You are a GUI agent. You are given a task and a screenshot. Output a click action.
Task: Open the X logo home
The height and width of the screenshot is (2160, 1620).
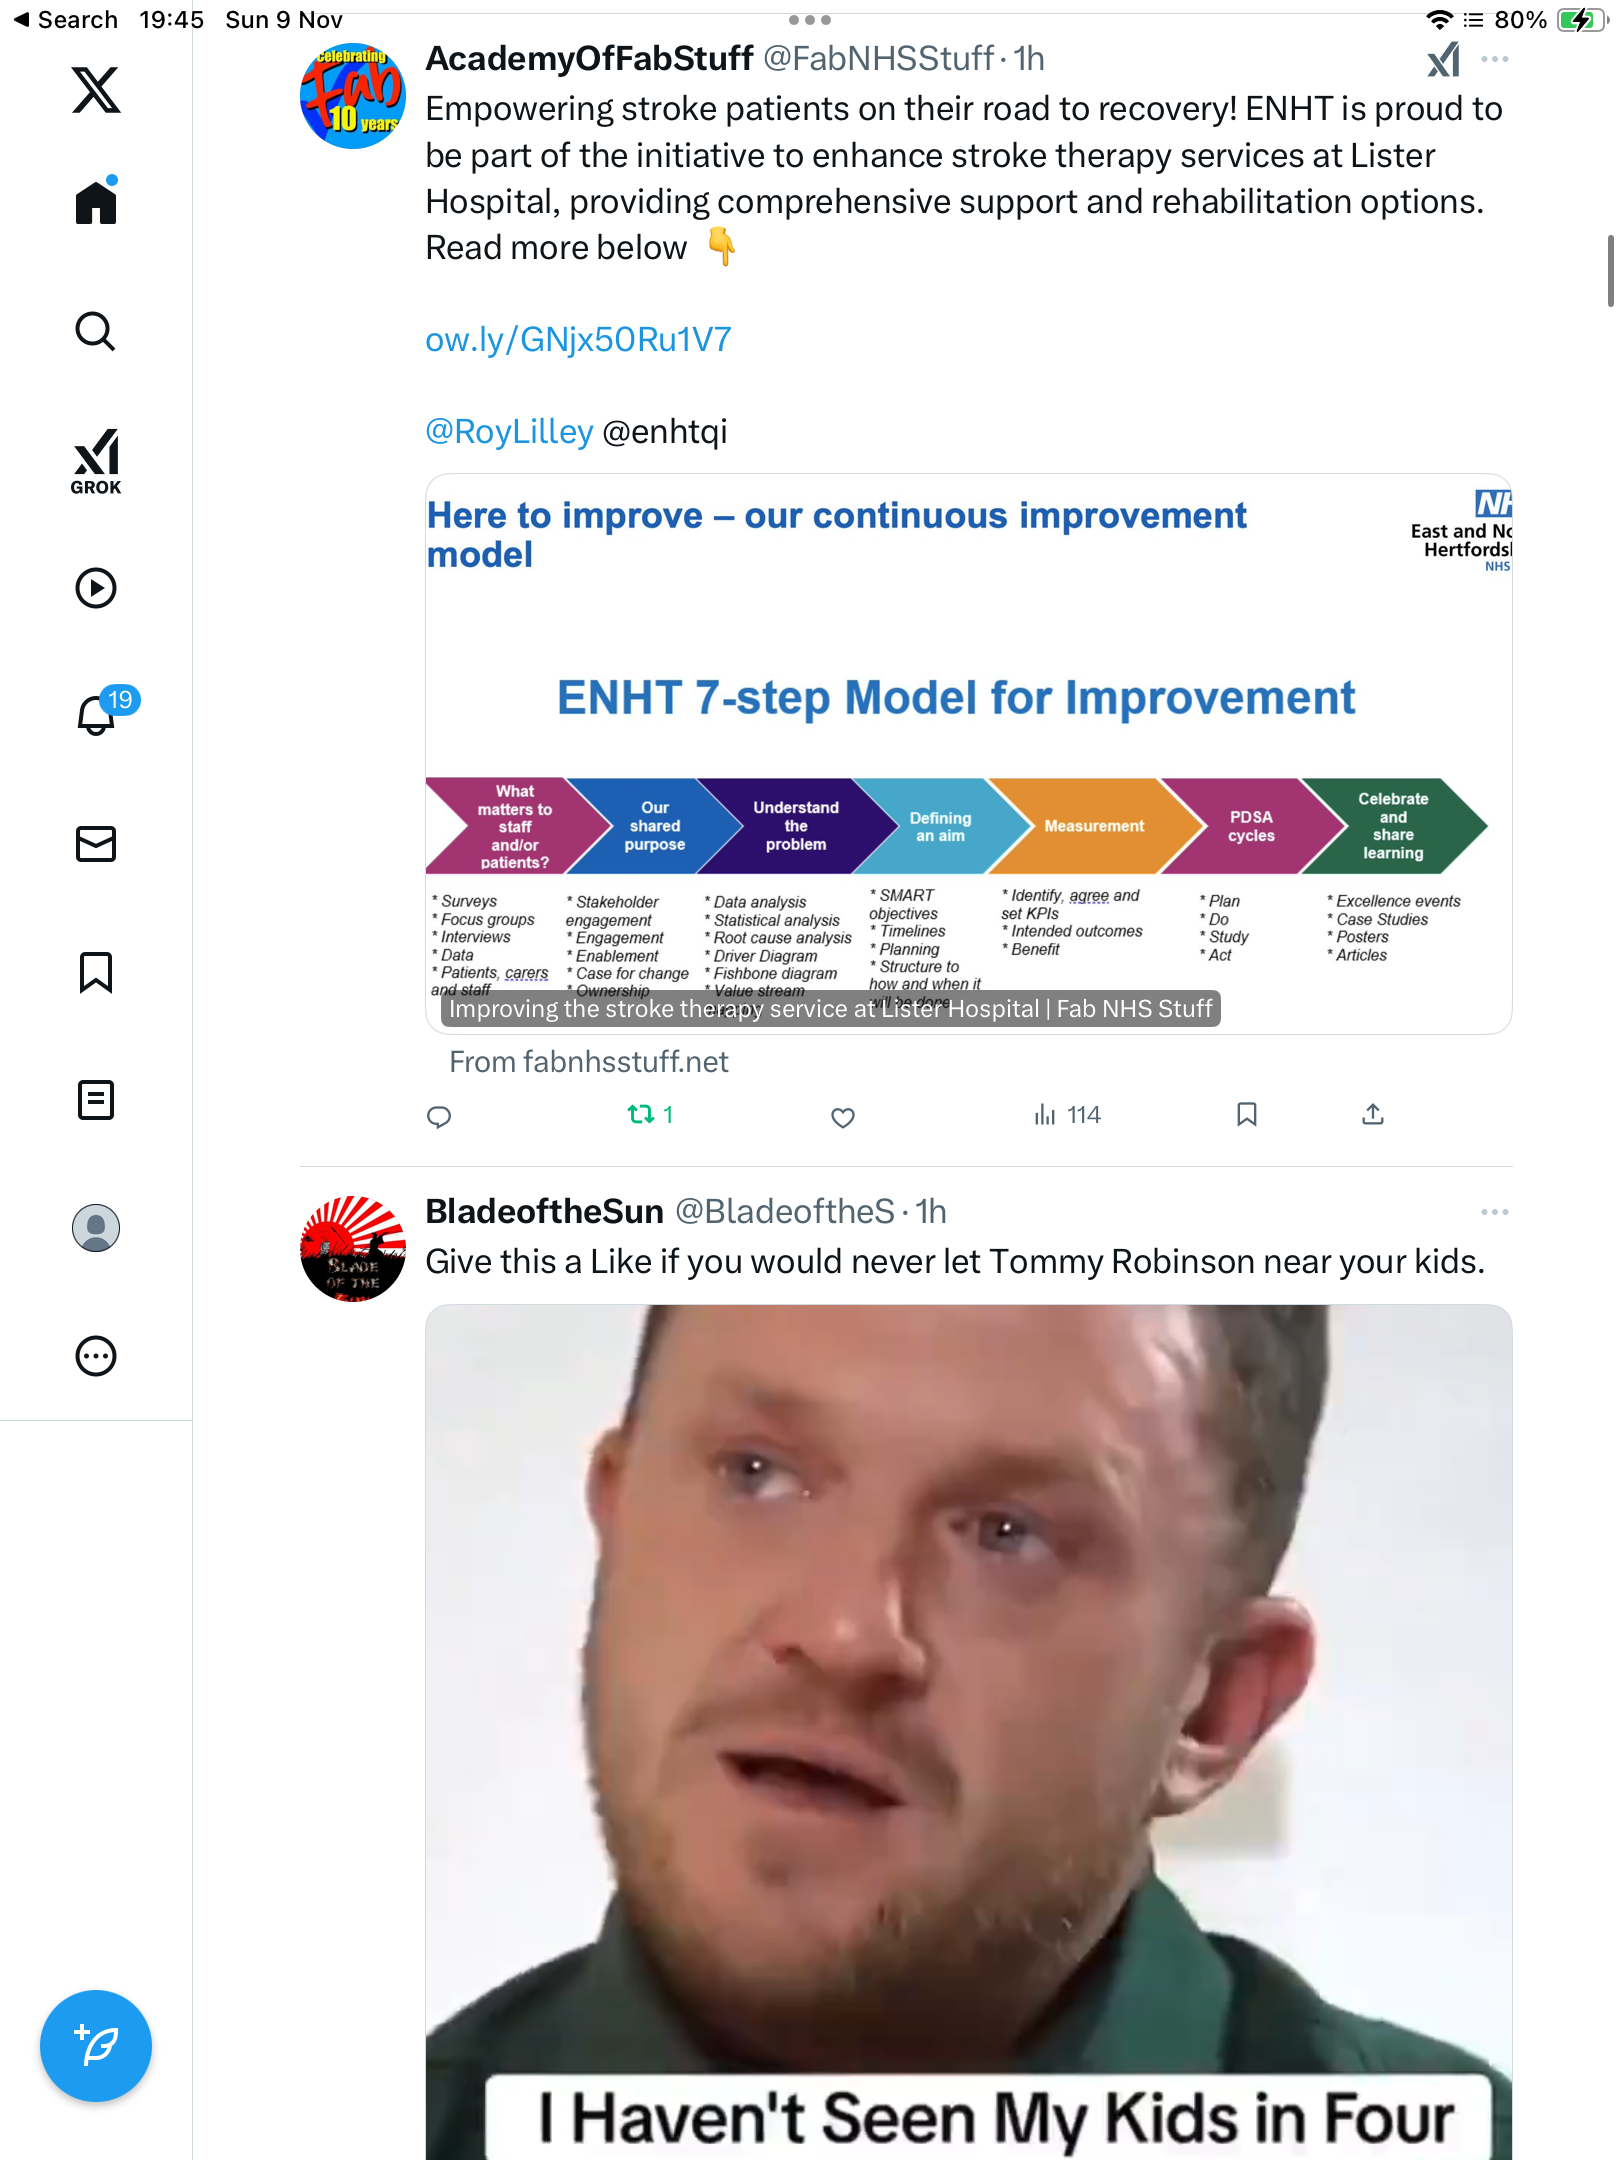pyautogui.click(x=96, y=90)
